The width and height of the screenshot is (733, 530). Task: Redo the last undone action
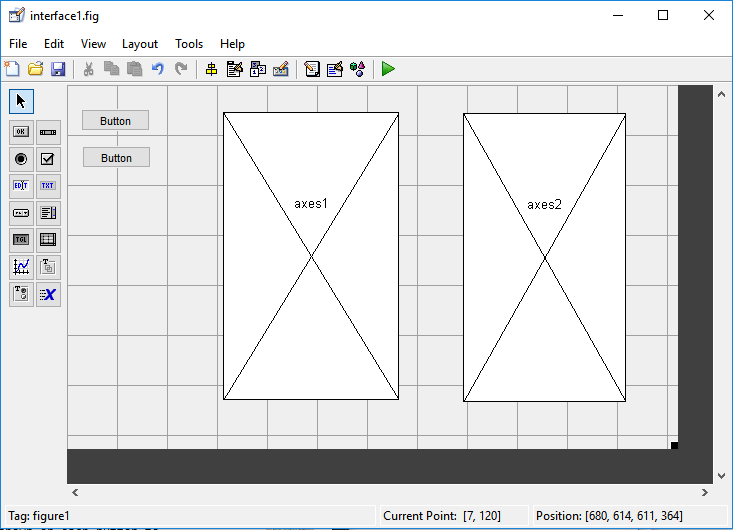coord(180,69)
